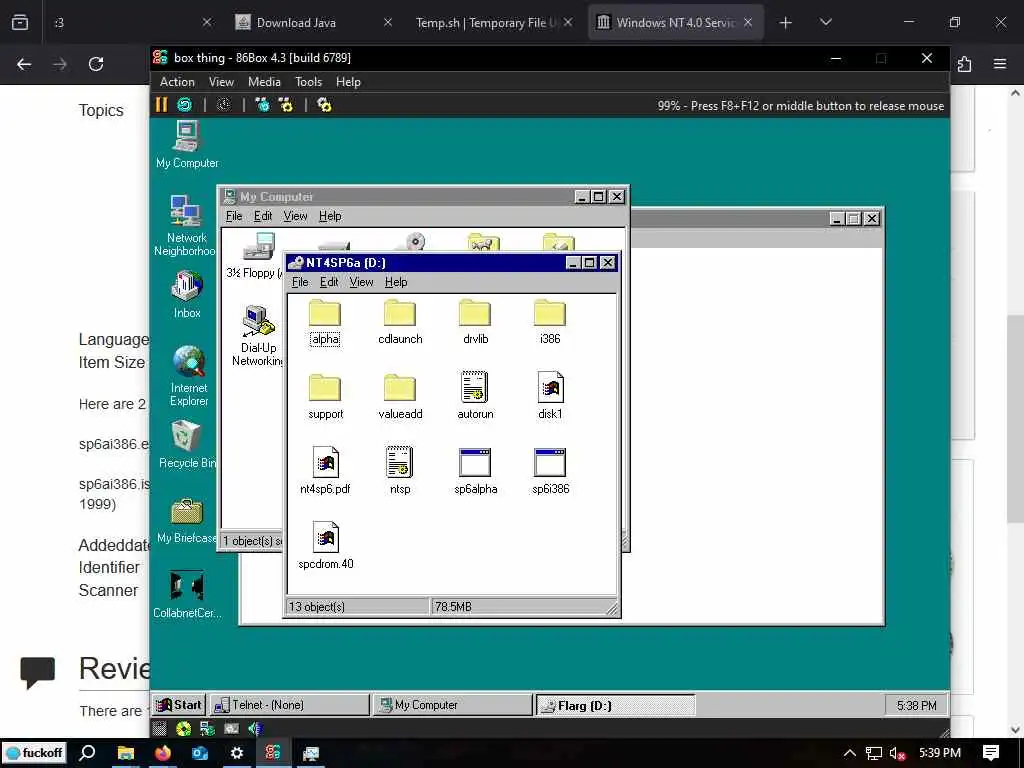Select the ntsp file icon
1024x768 pixels.
(x=400, y=471)
